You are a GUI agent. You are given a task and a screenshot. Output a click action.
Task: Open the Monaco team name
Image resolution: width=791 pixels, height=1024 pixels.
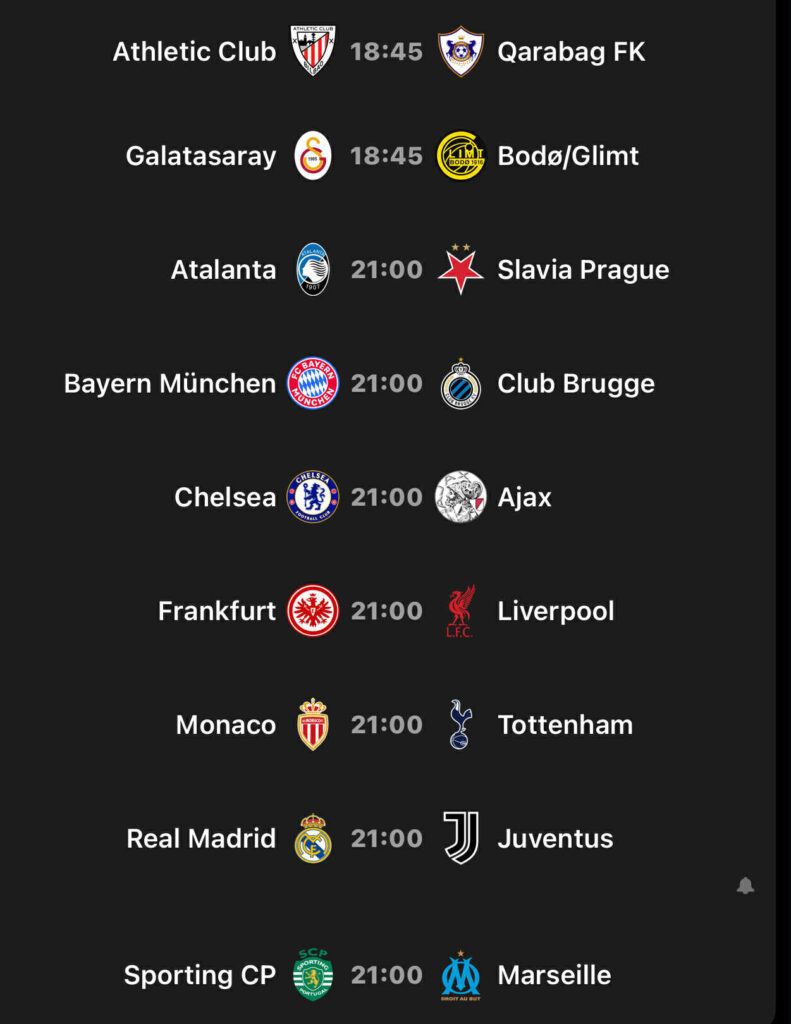[226, 724]
